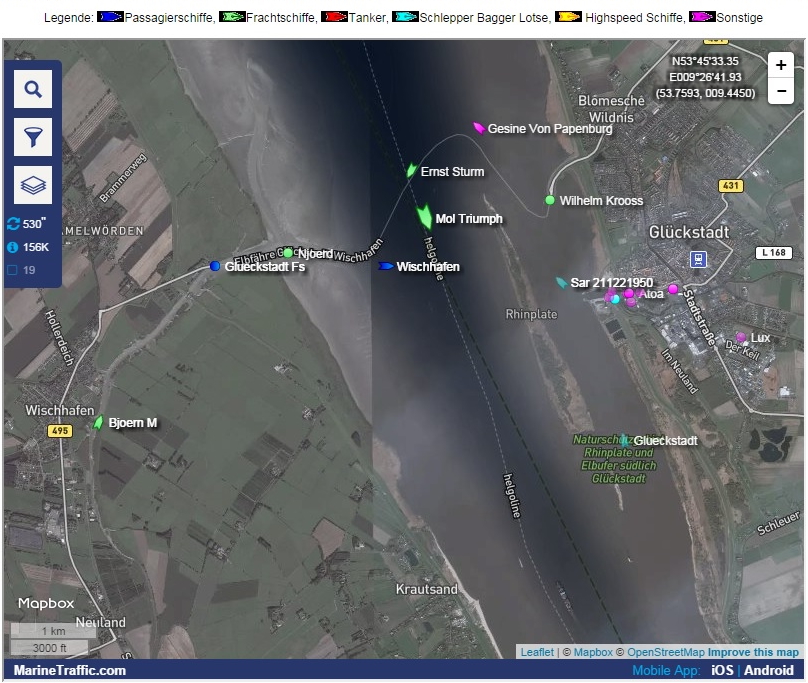This screenshot has width=808, height=683.
Task: Open the OpenStreetMap attribution link
Action: pyautogui.click(x=665, y=652)
